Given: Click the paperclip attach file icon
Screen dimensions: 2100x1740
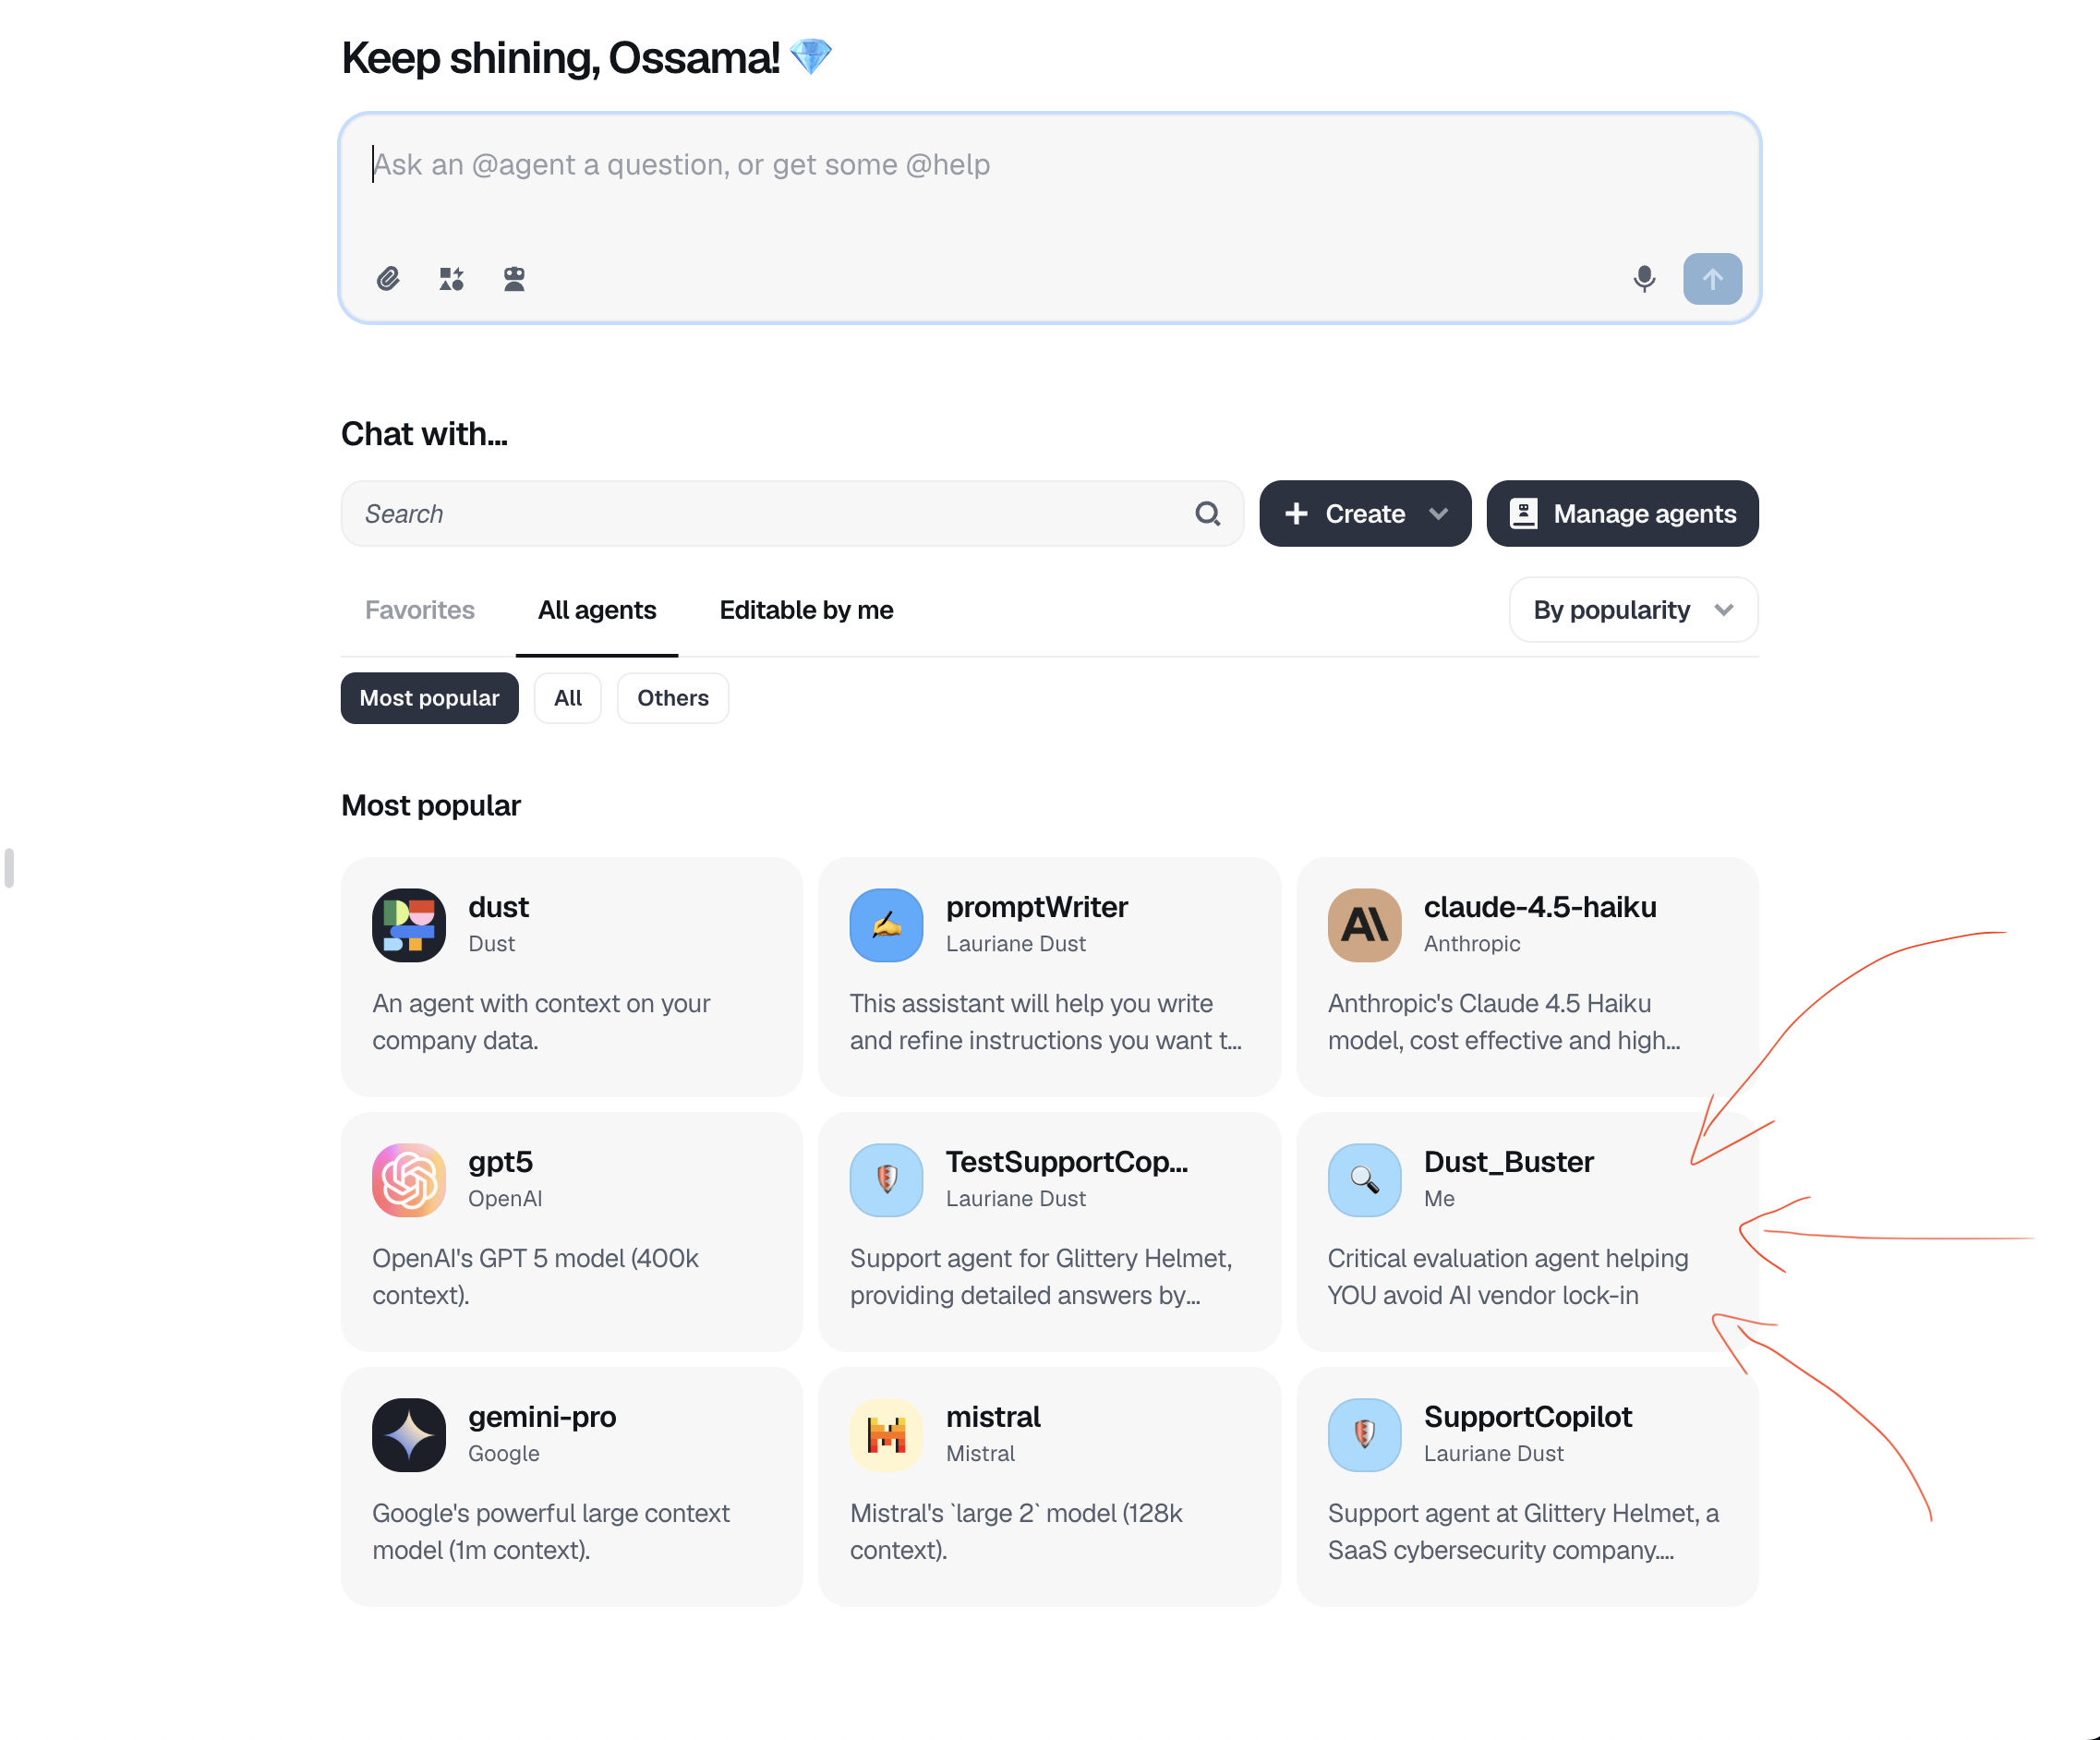Looking at the screenshot, I should 388,278.
